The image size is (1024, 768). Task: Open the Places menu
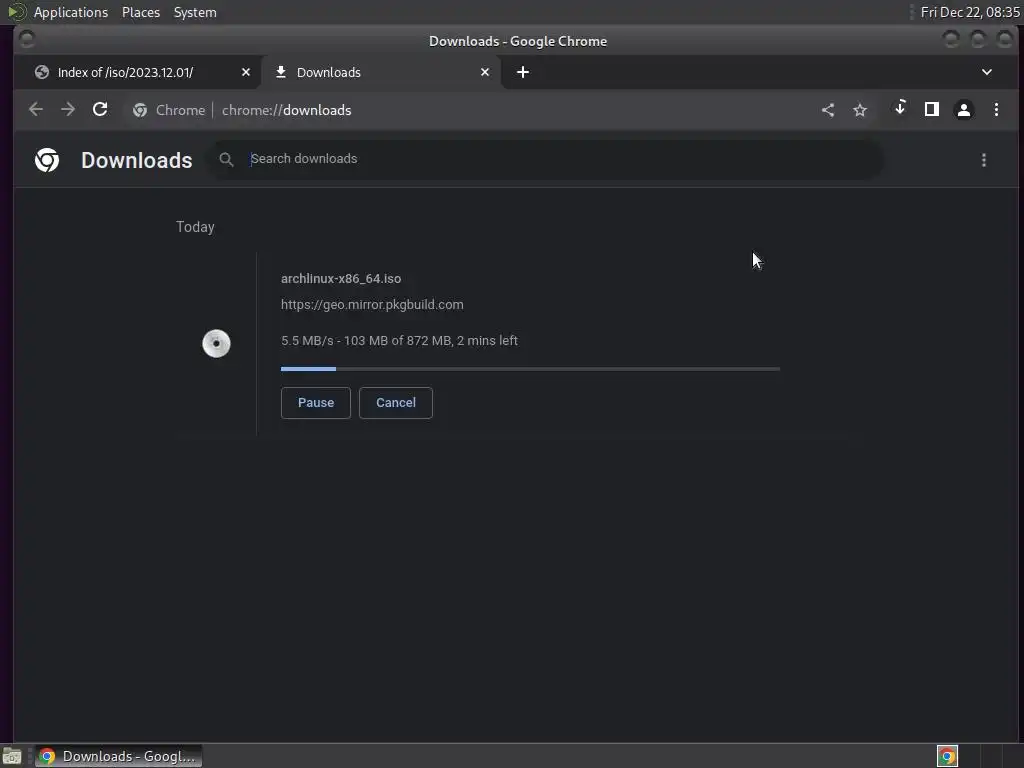click(141, 12)
